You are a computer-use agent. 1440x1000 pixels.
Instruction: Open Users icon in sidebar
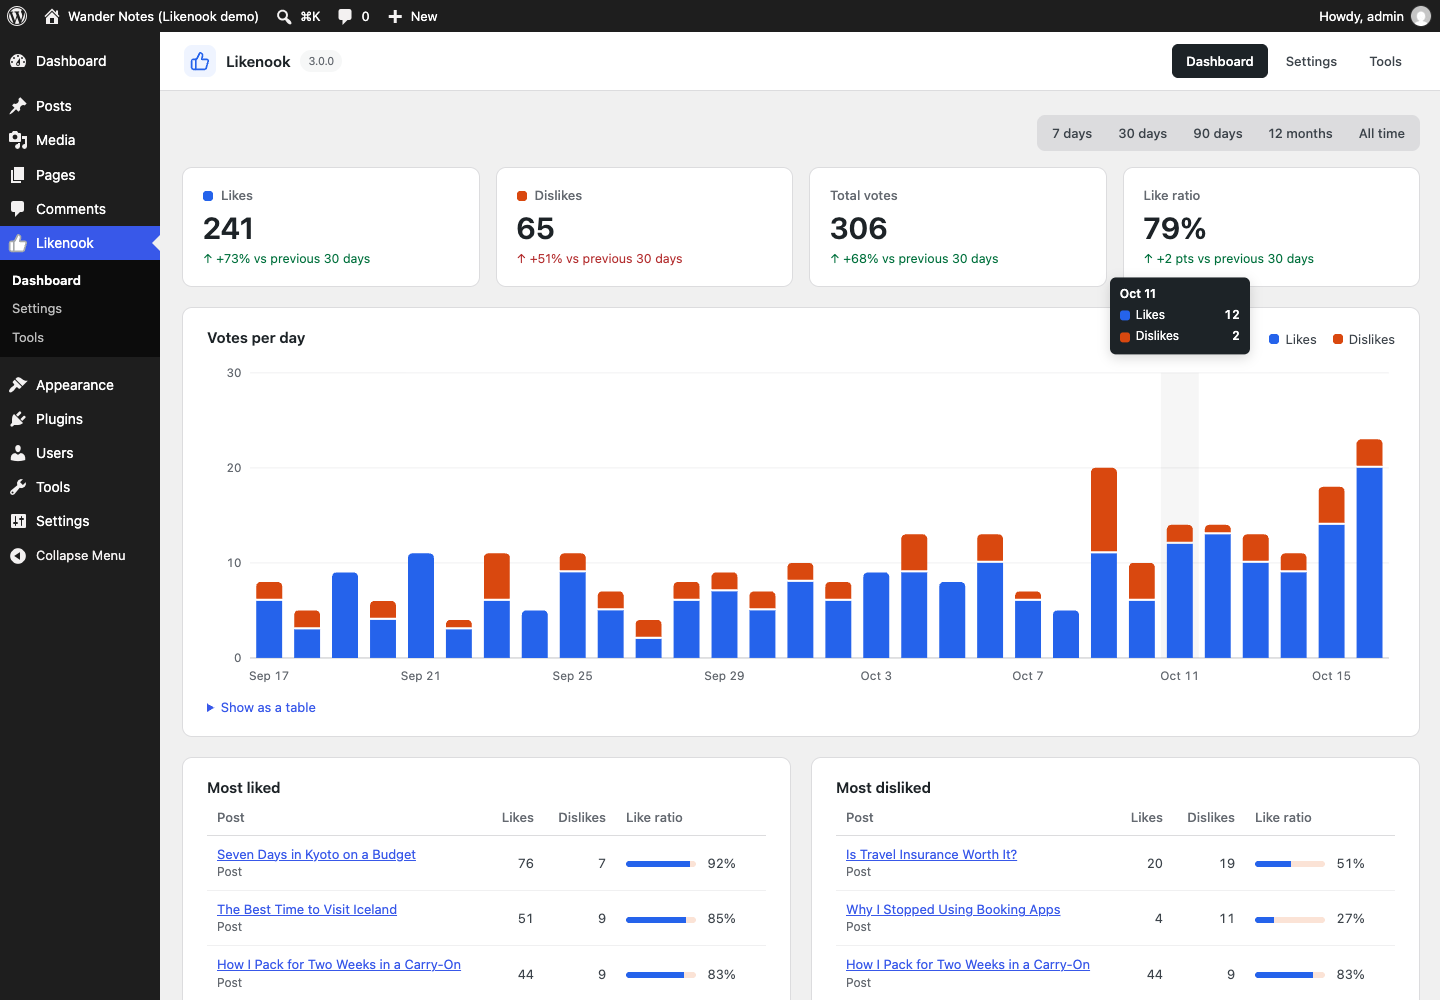click(18, 453)
